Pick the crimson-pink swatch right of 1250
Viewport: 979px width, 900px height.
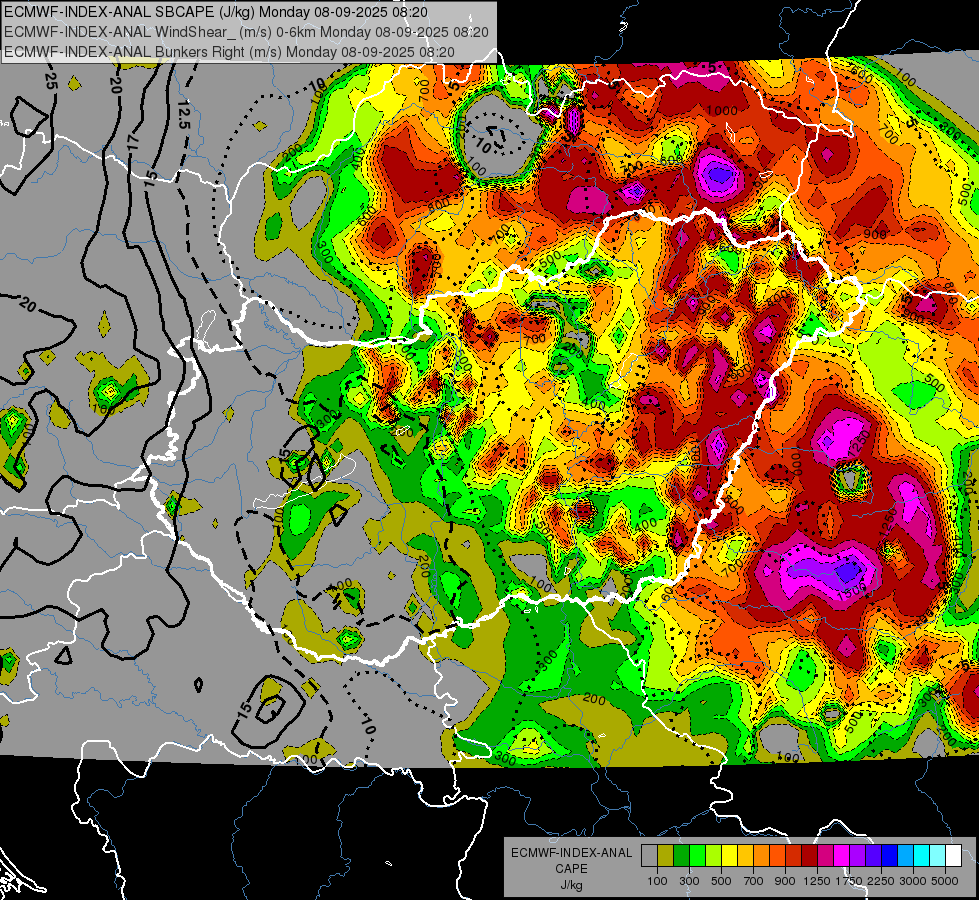click(825, 855)
